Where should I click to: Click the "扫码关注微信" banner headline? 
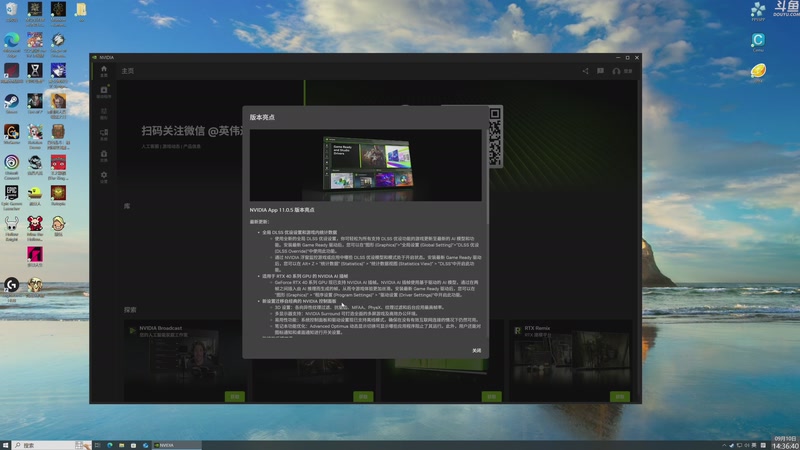tap(172, 131)
